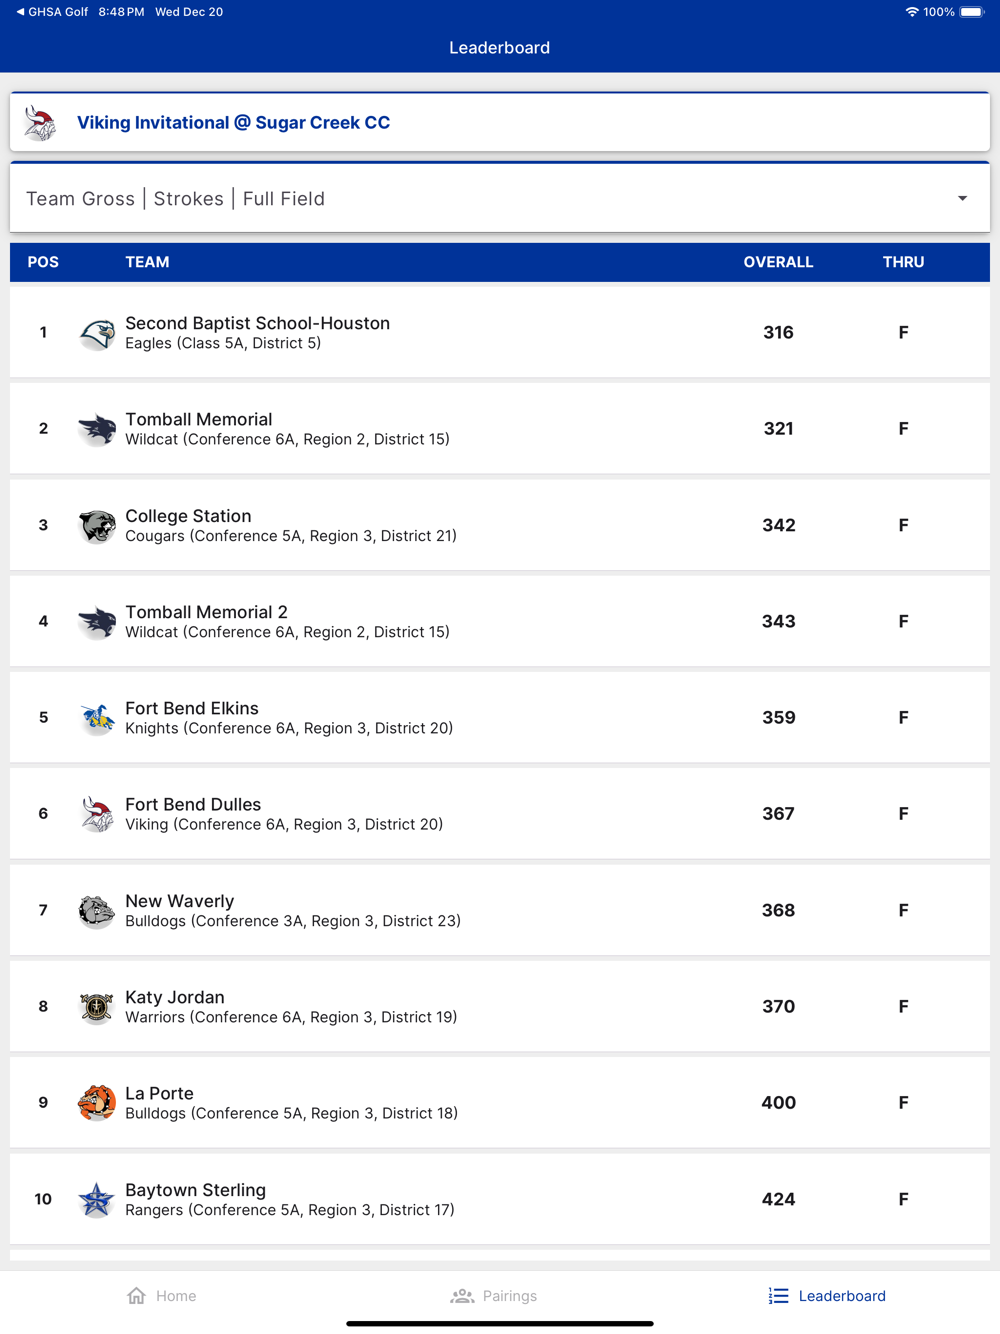This screenshot has height=1334, width=1000.
Task: Tap the TEAM column header
Action: pyautogui.click(x=147, y=262)
